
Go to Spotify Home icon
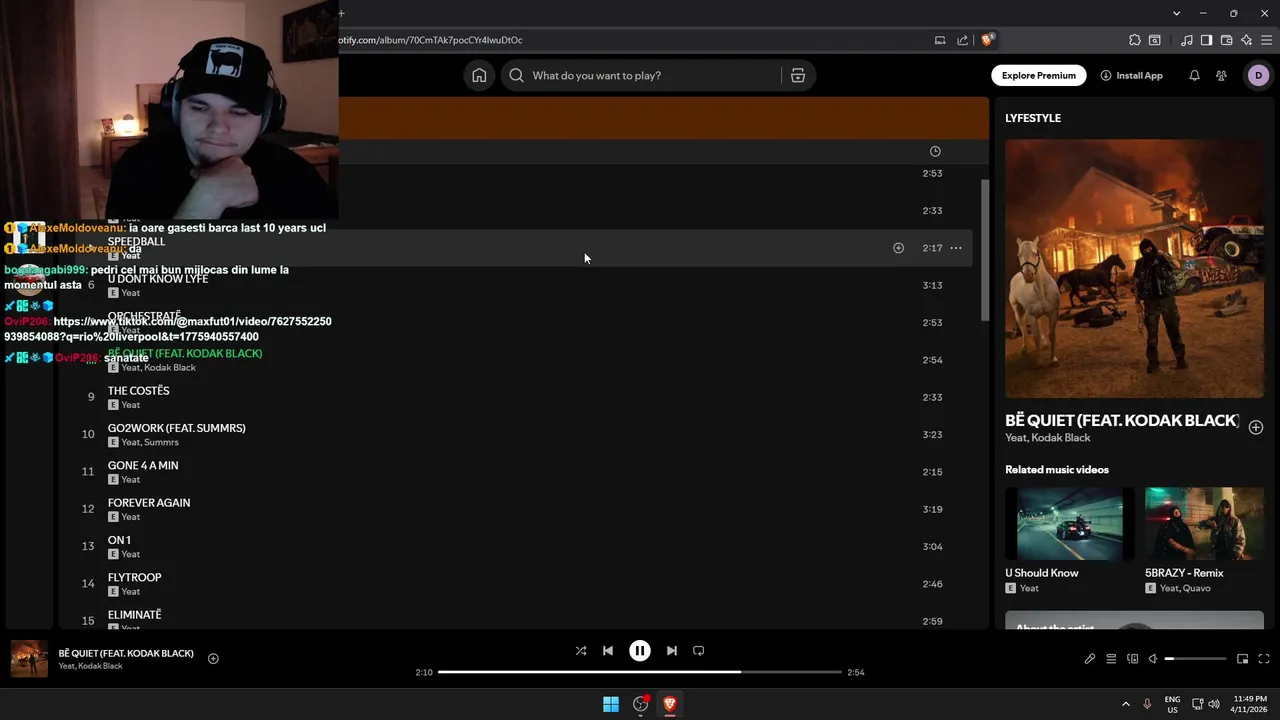coord(479,76)
